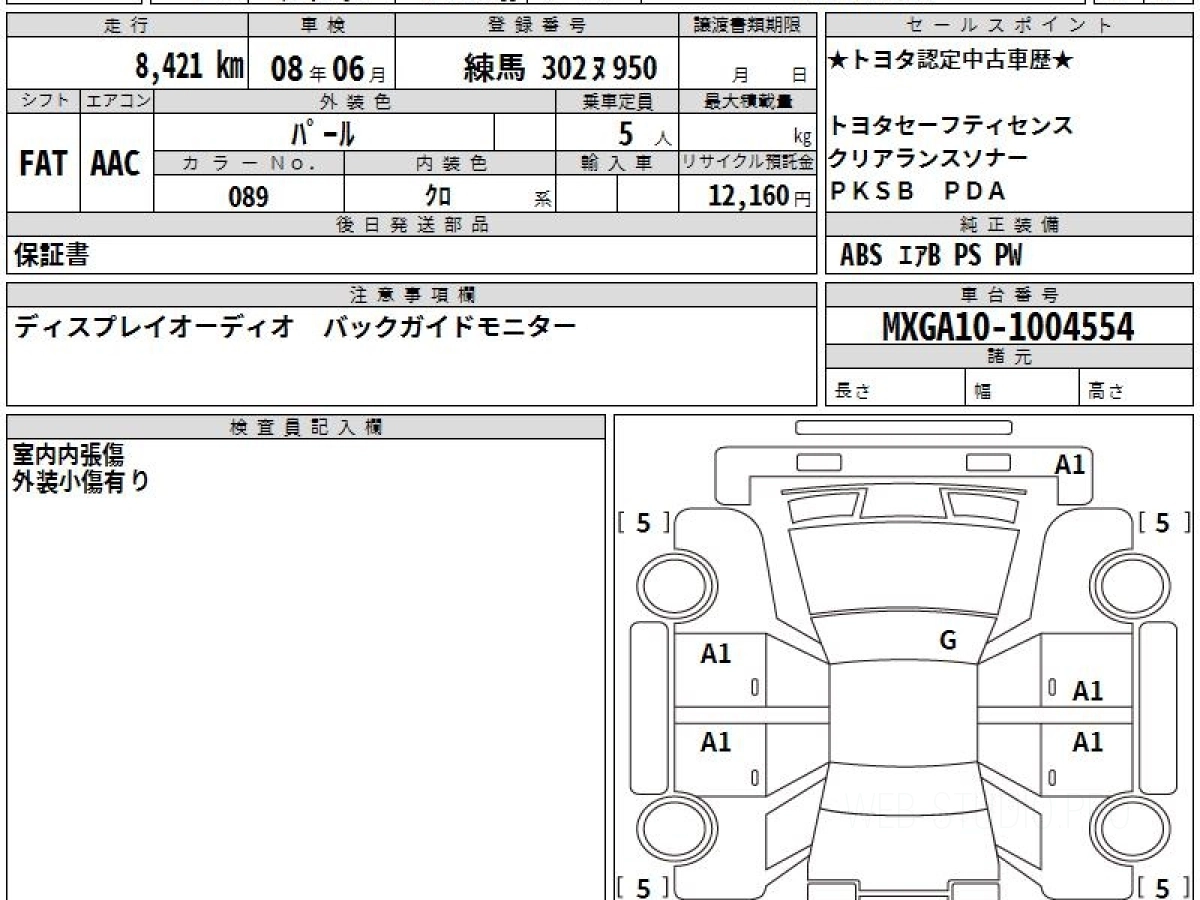Screen dimensions: 1200x900
Task: Select the AAC air conditioner value
Action: [116, 163]
